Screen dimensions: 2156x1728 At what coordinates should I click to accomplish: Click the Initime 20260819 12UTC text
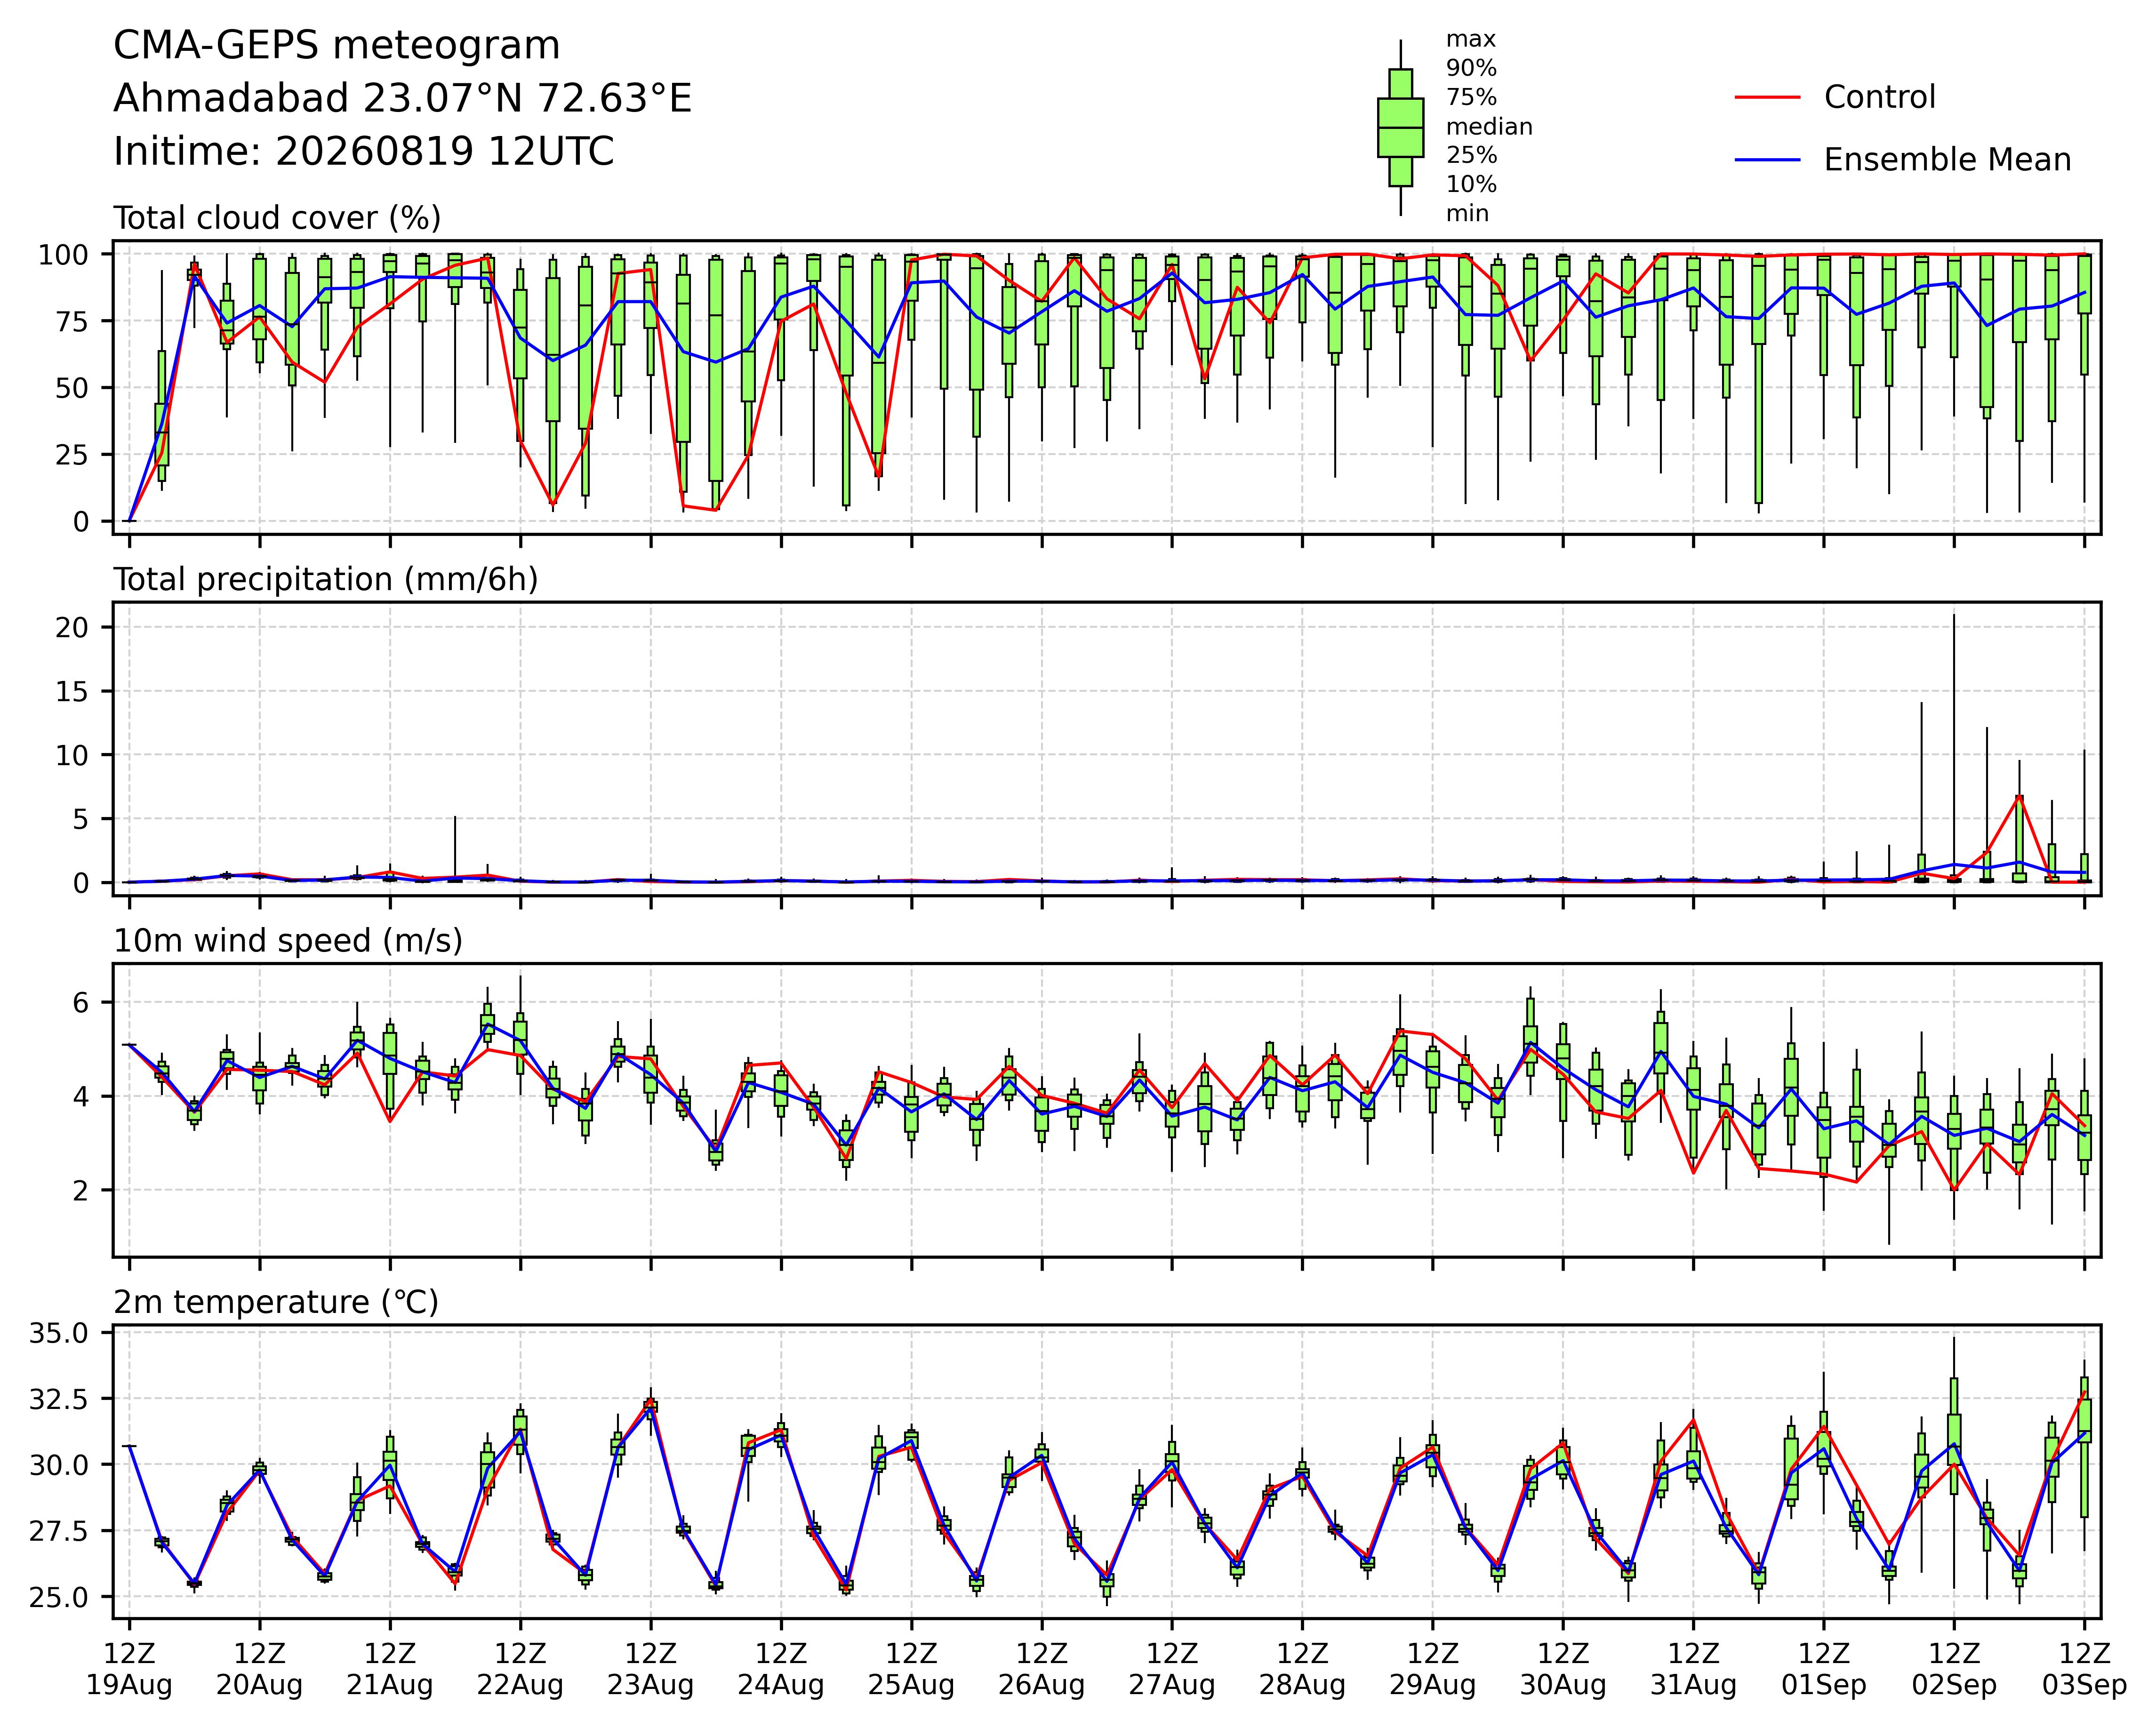point(363,152)
